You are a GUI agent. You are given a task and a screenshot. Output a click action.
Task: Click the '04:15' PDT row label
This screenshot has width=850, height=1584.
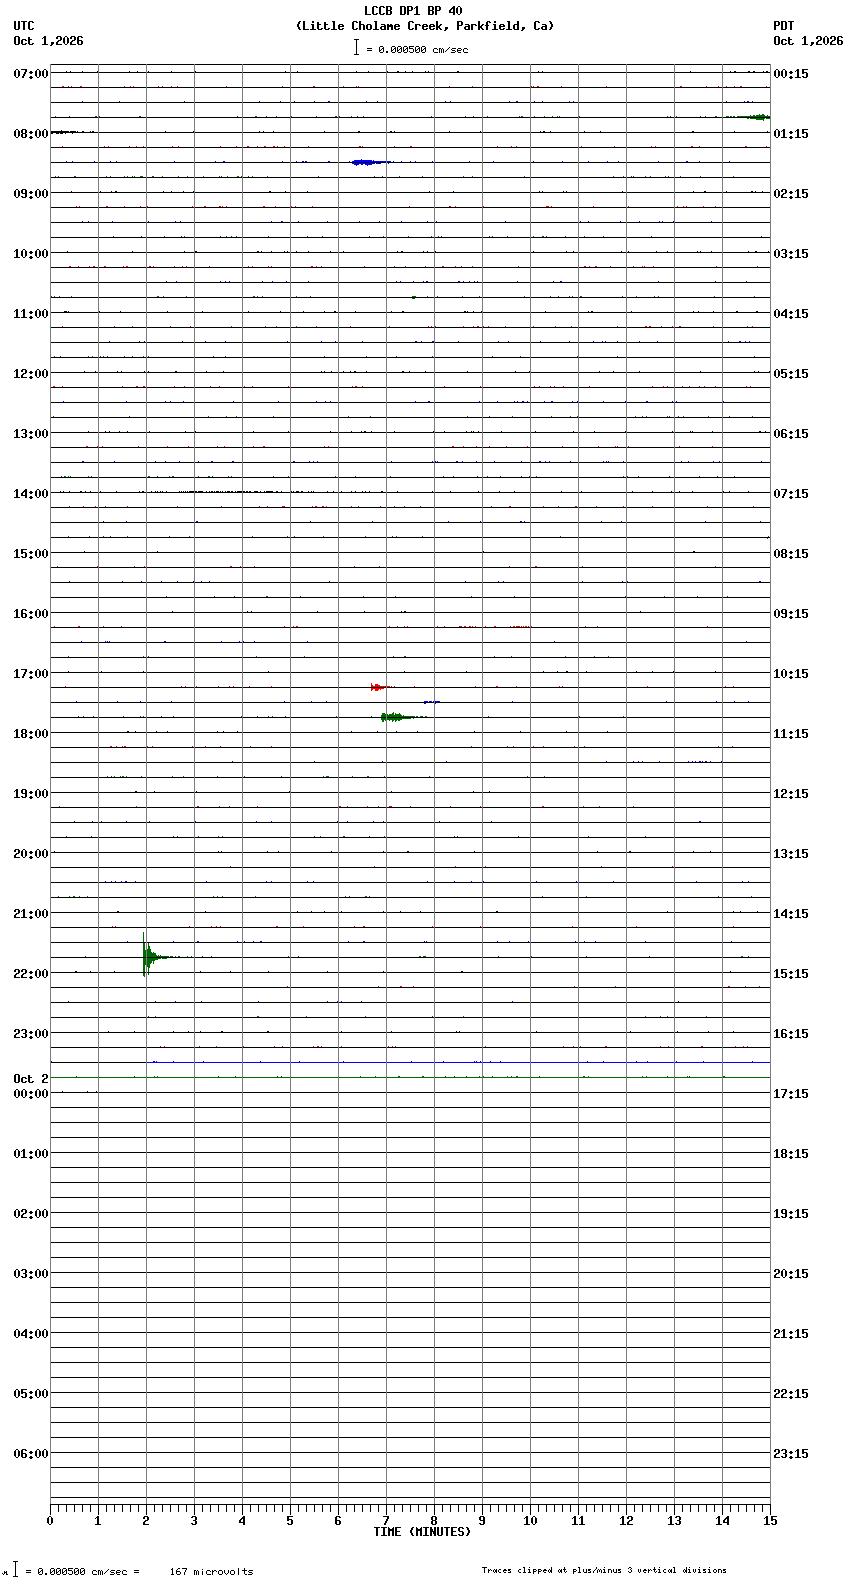click(791, 314)
